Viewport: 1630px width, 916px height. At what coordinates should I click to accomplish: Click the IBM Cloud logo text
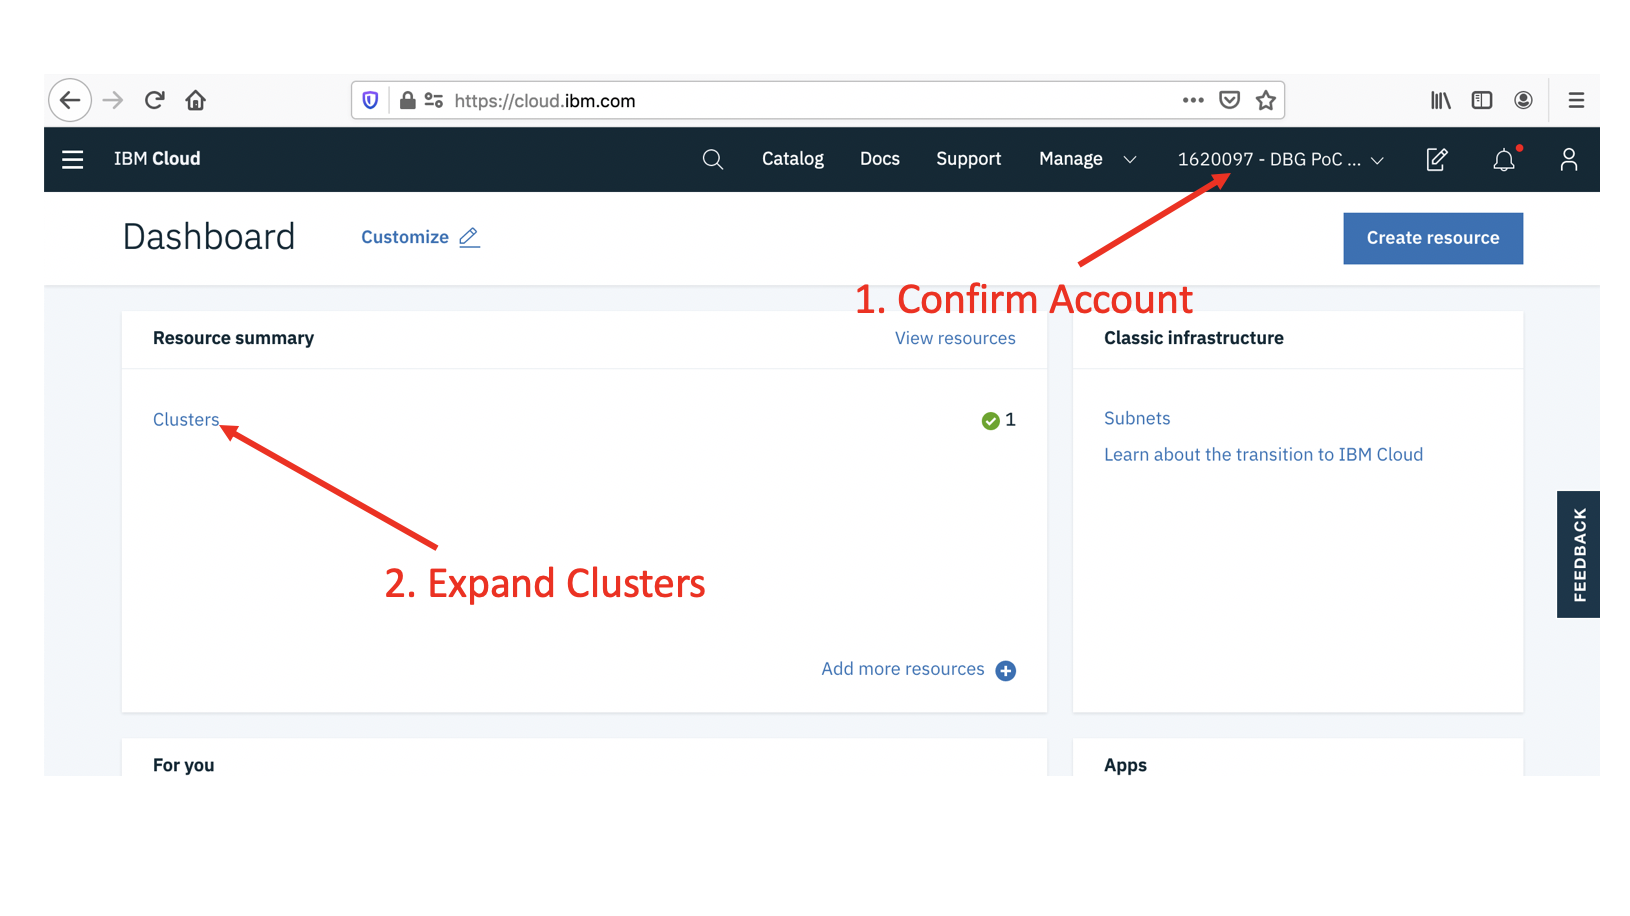pos(157,159)
